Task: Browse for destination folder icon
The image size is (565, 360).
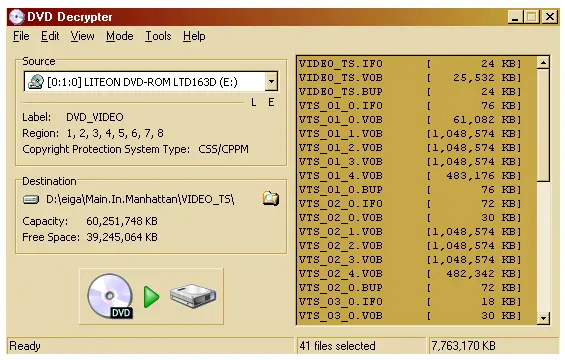Action: 271,199
